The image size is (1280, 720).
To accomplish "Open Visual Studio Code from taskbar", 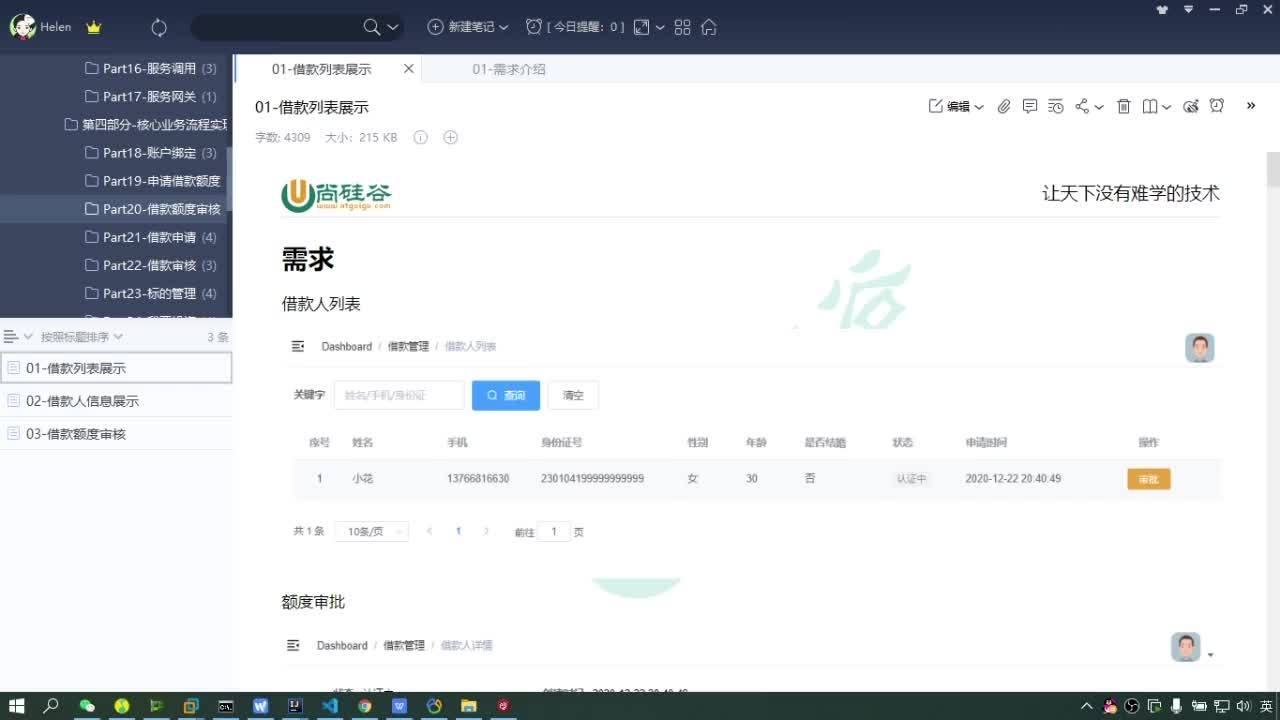I will tap(330, 706).
